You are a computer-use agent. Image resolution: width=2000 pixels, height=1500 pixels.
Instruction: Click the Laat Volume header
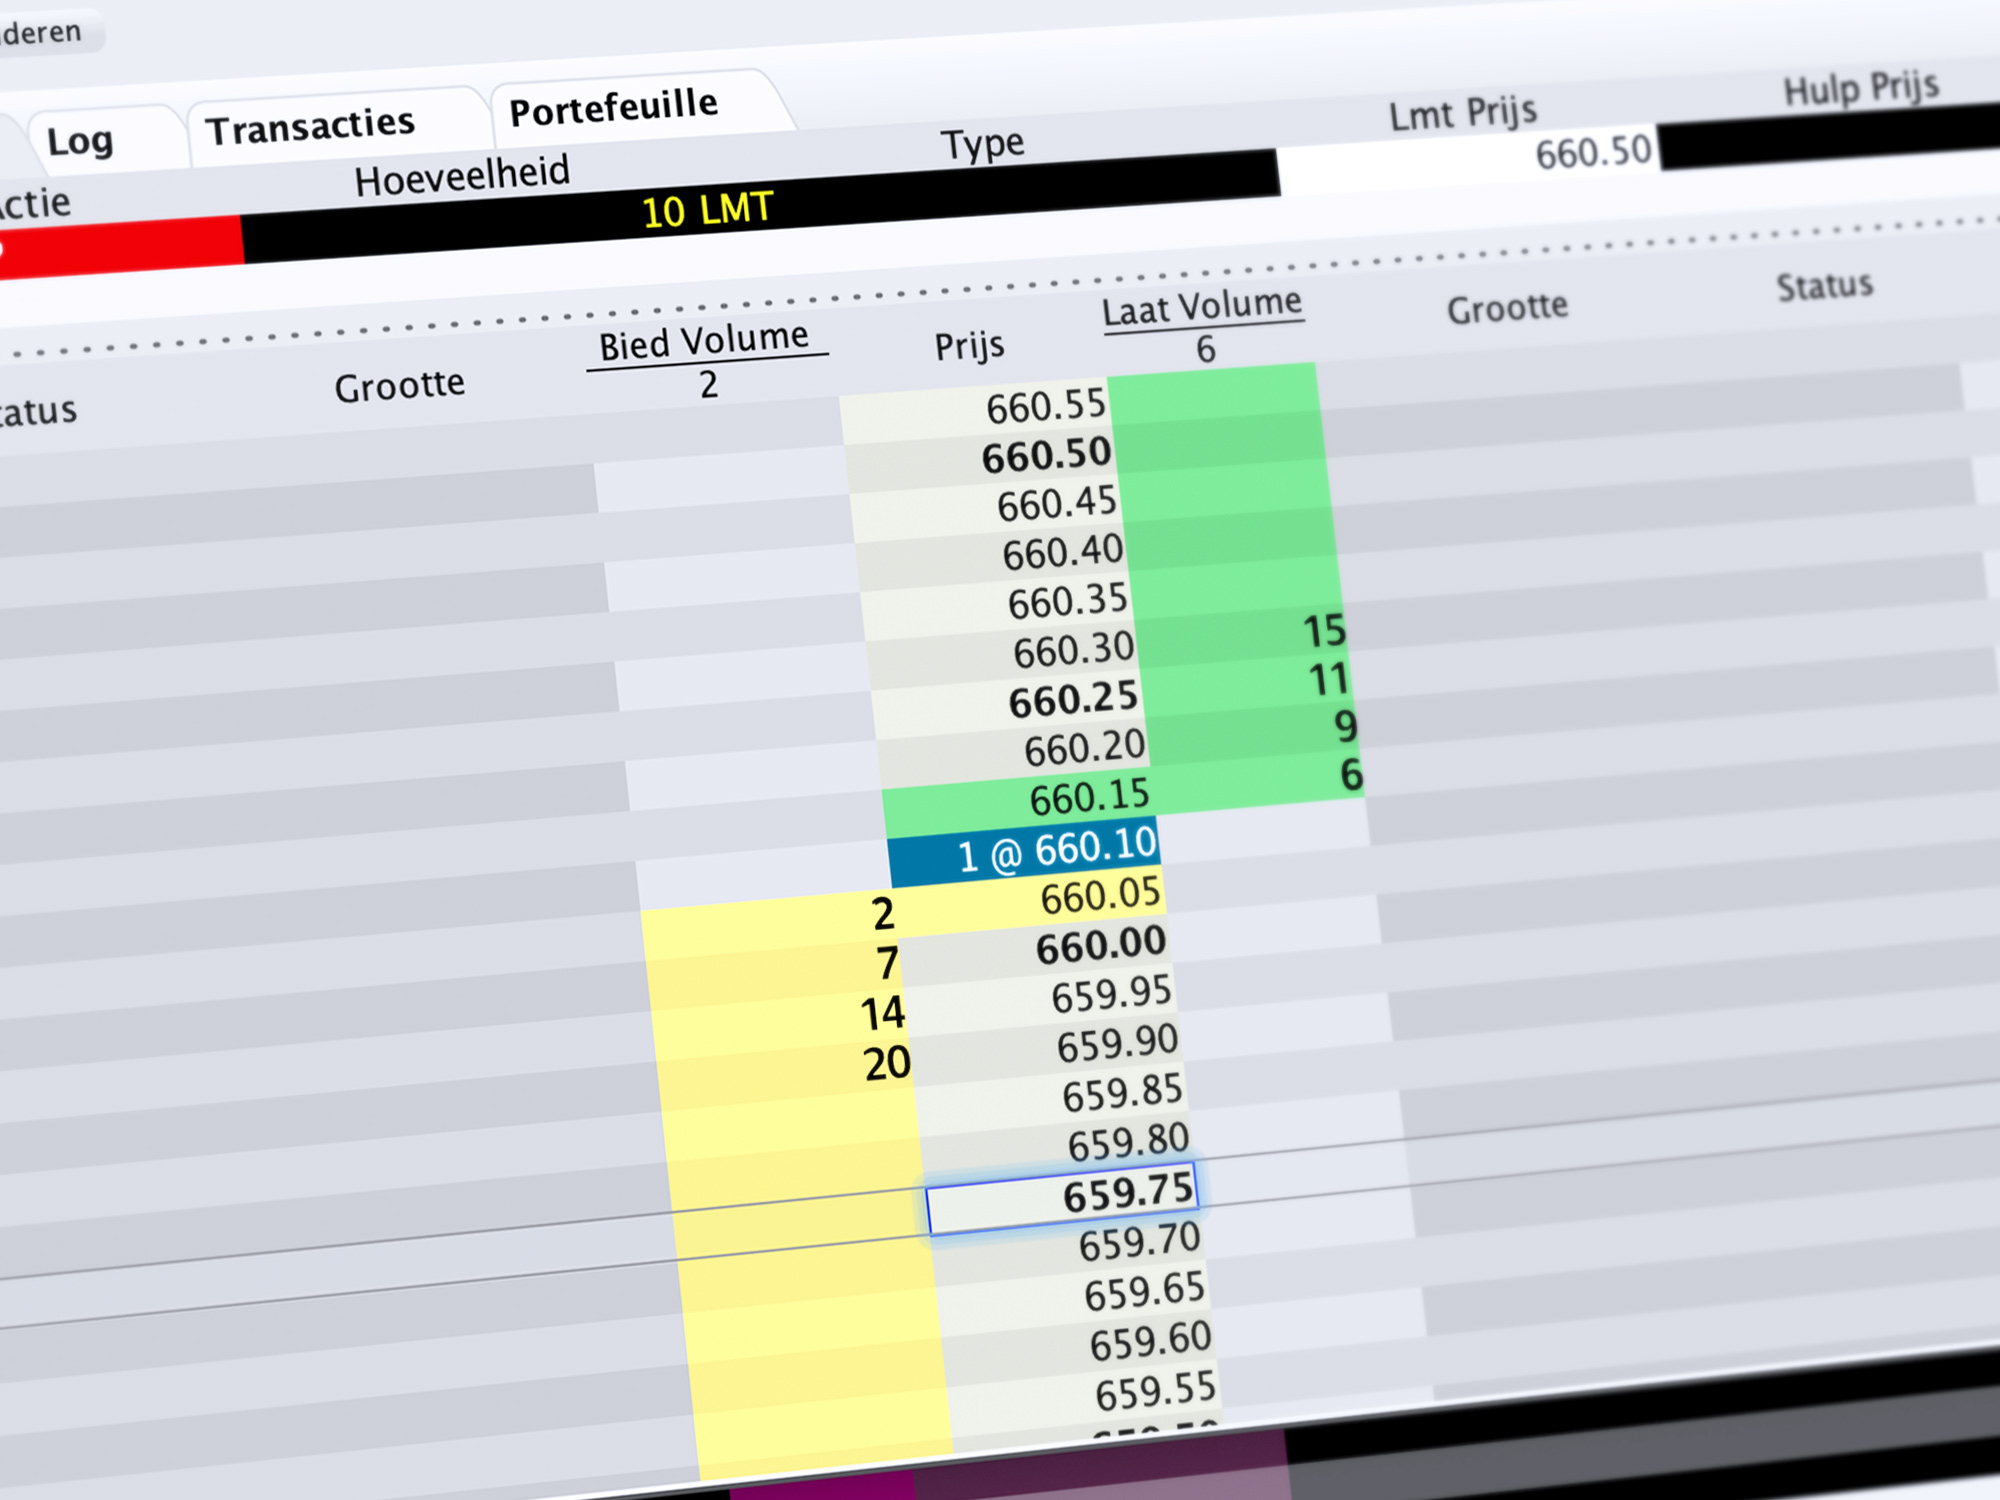(1202, 306)
